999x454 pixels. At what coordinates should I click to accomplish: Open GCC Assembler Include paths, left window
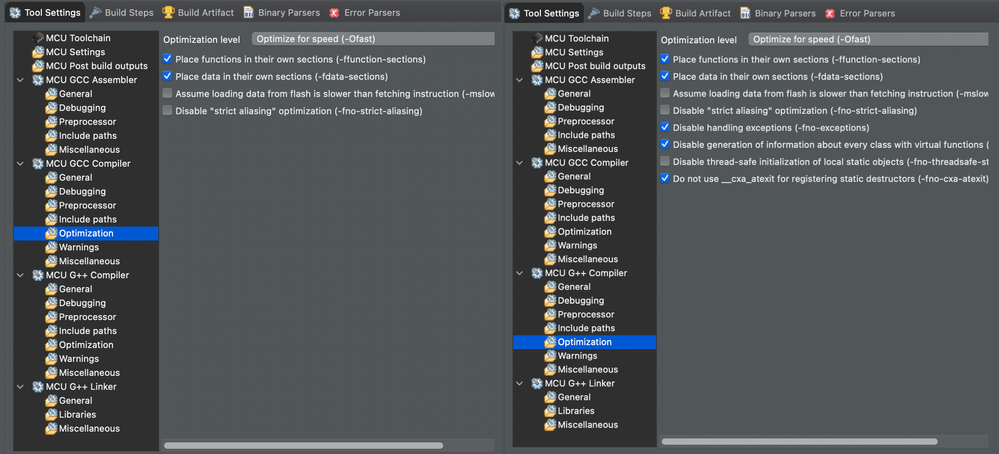(87, 136)
